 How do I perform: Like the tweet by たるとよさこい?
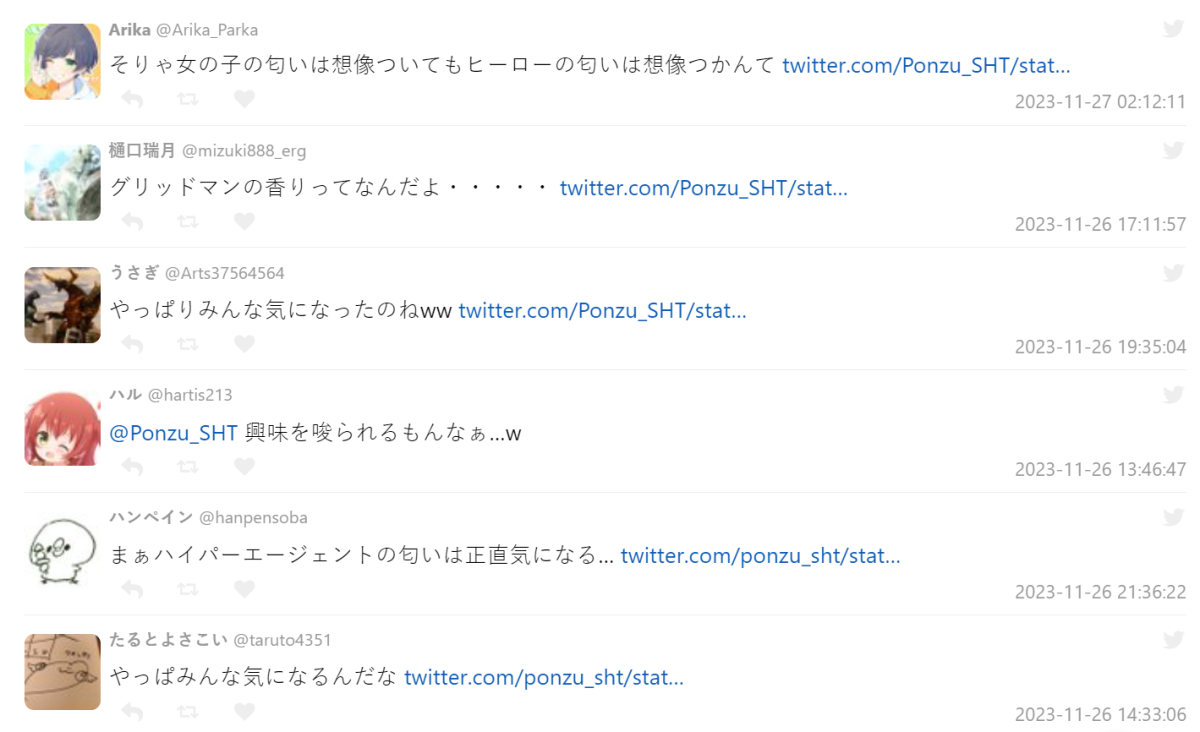coord(244,711)
